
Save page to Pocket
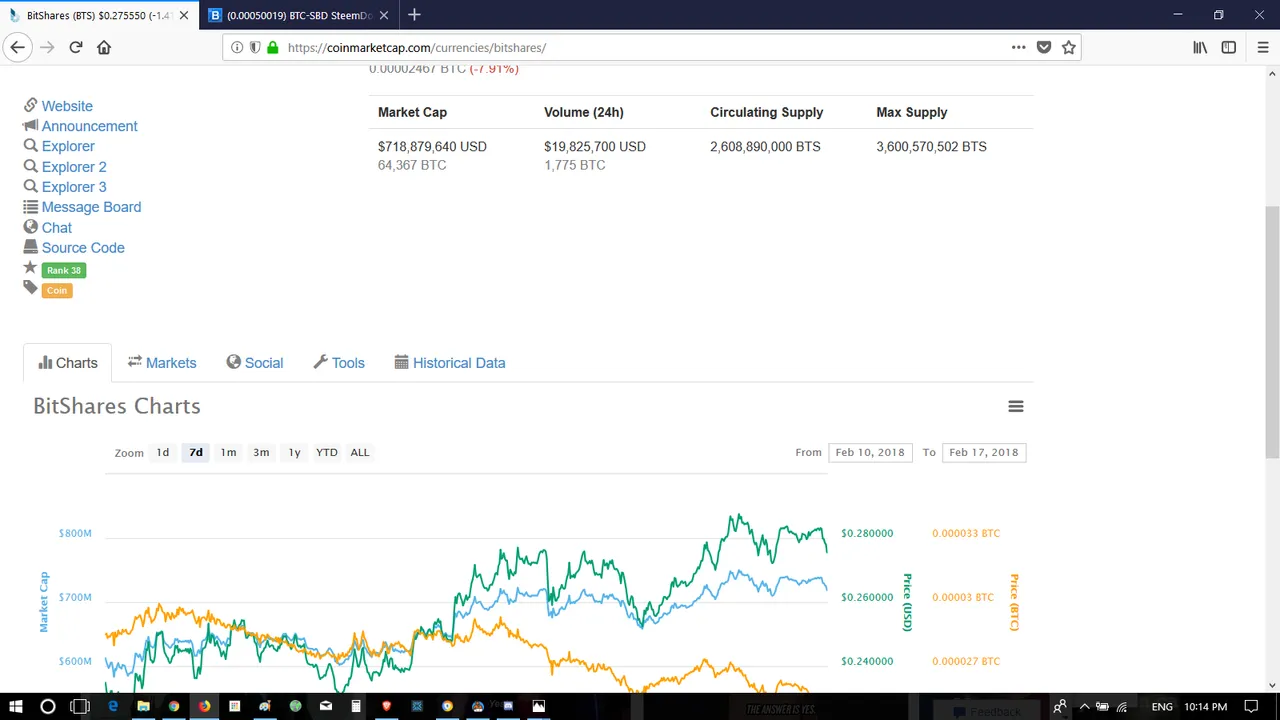coord(1044,47)
